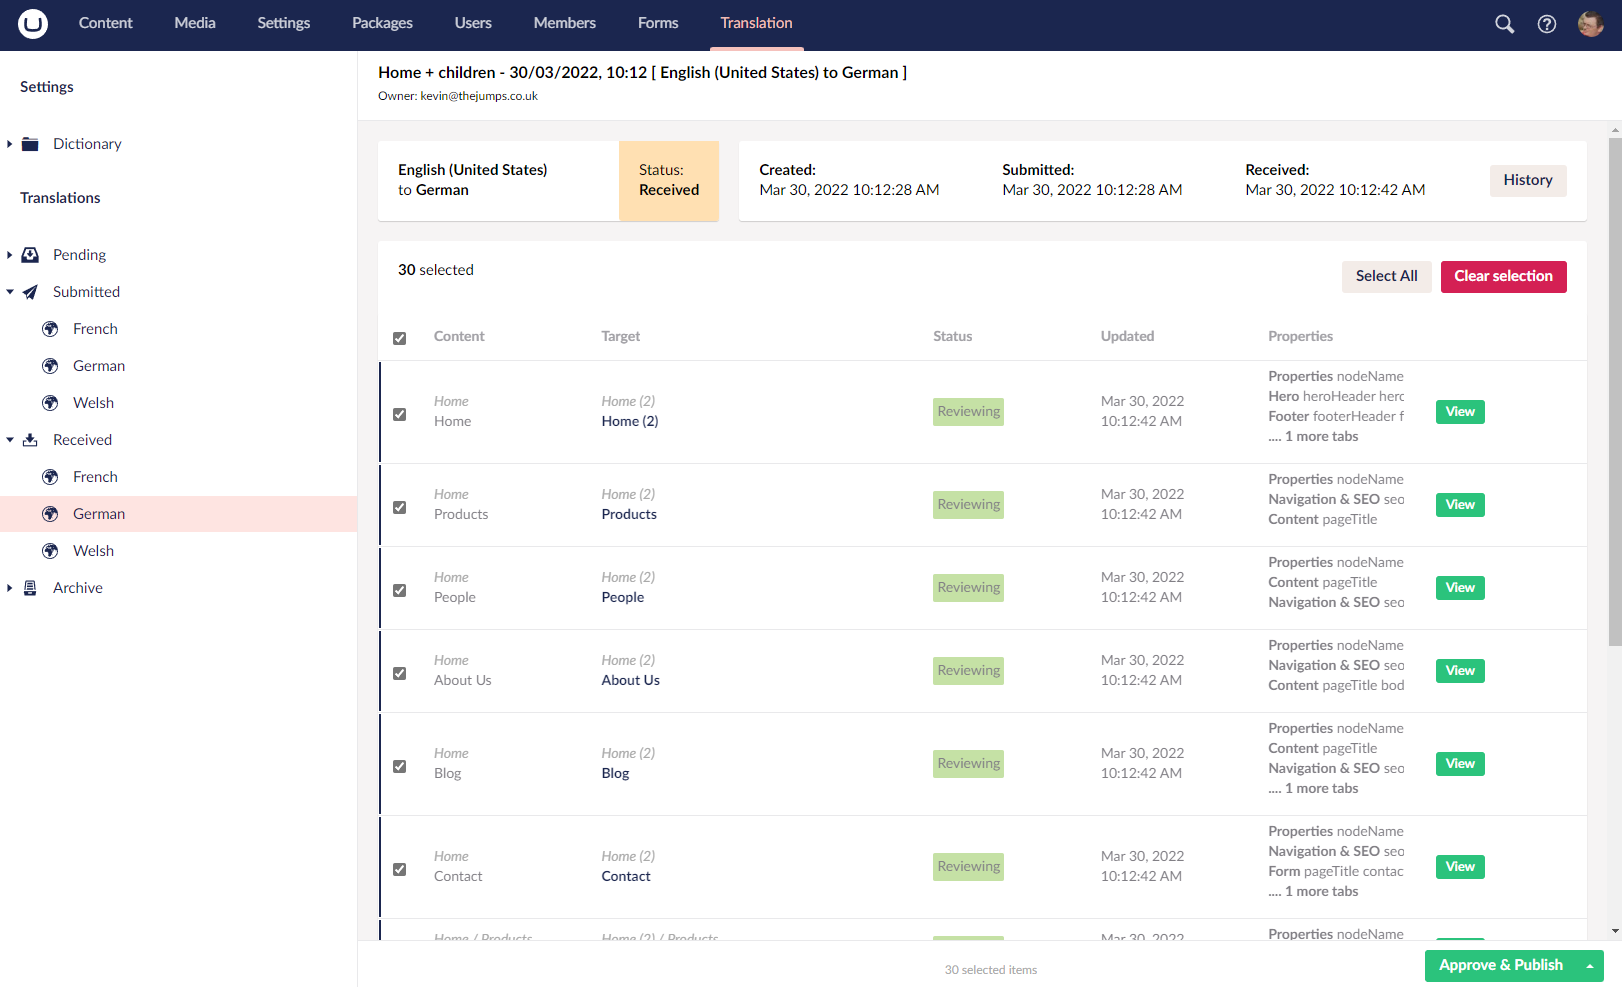The height and width of the screenshot is (987, 1622).
Task: Open search using the magnifier icon
Action: (x=1504, y=23)
